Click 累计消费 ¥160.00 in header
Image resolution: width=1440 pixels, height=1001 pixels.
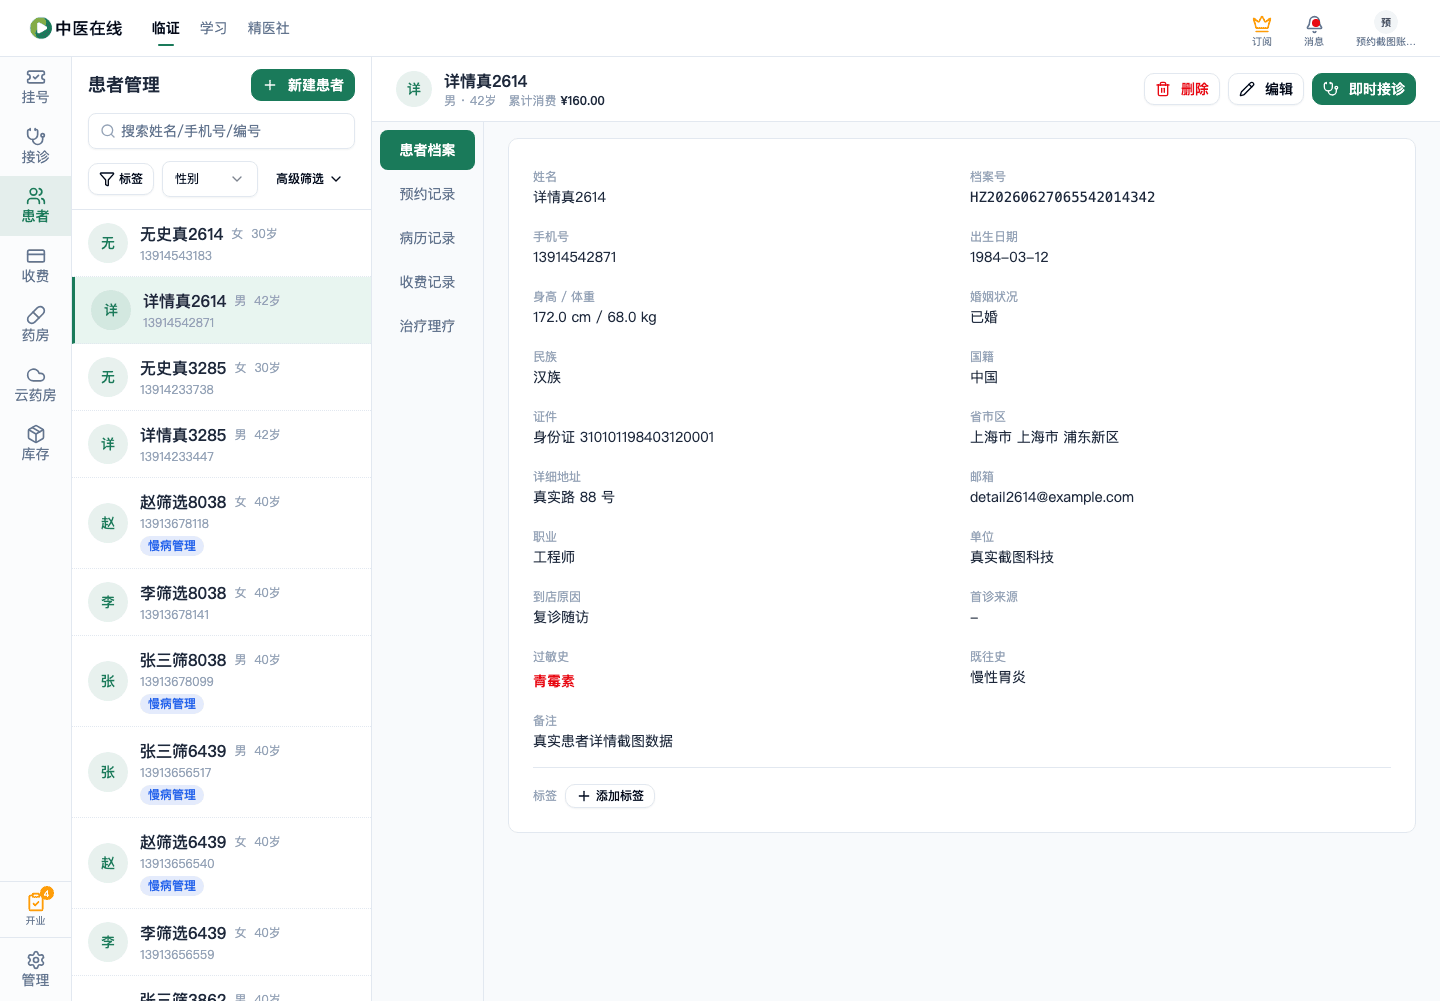tap(557, 101)
